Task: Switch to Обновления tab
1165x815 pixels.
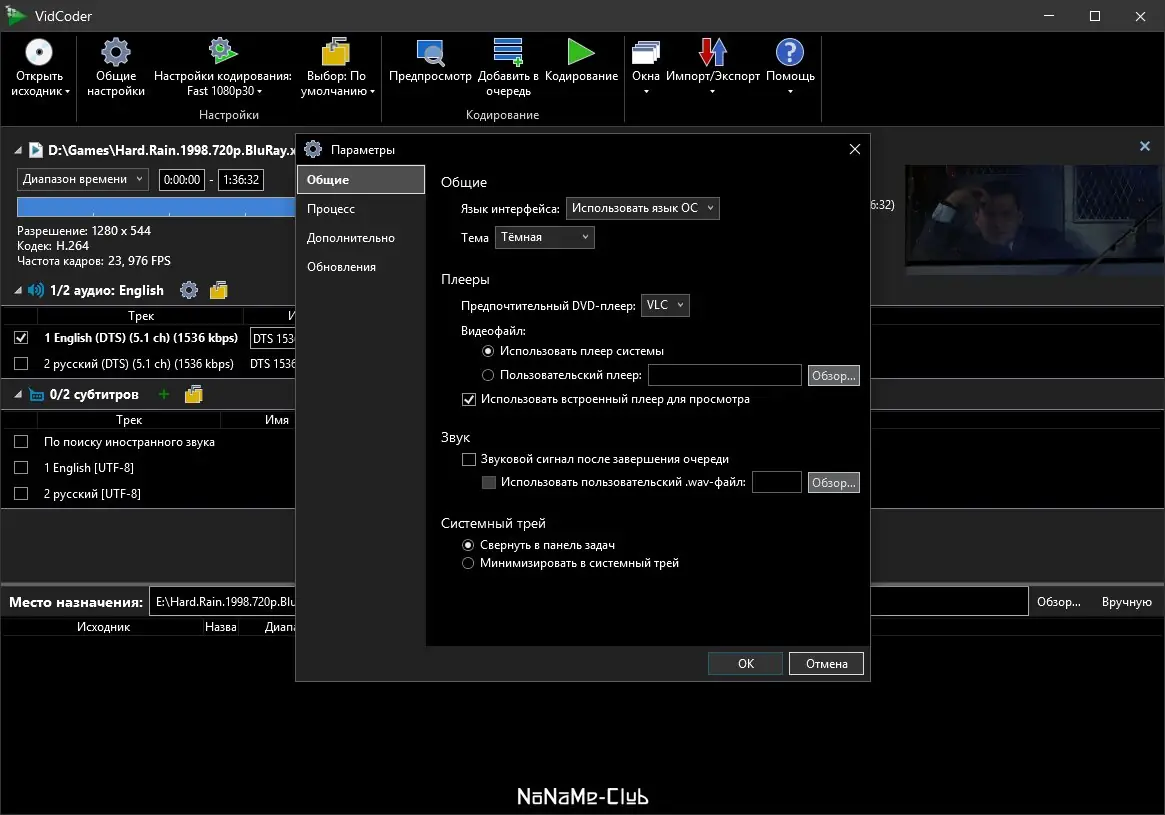Action: pyautogui.click(x=361, y=267)
